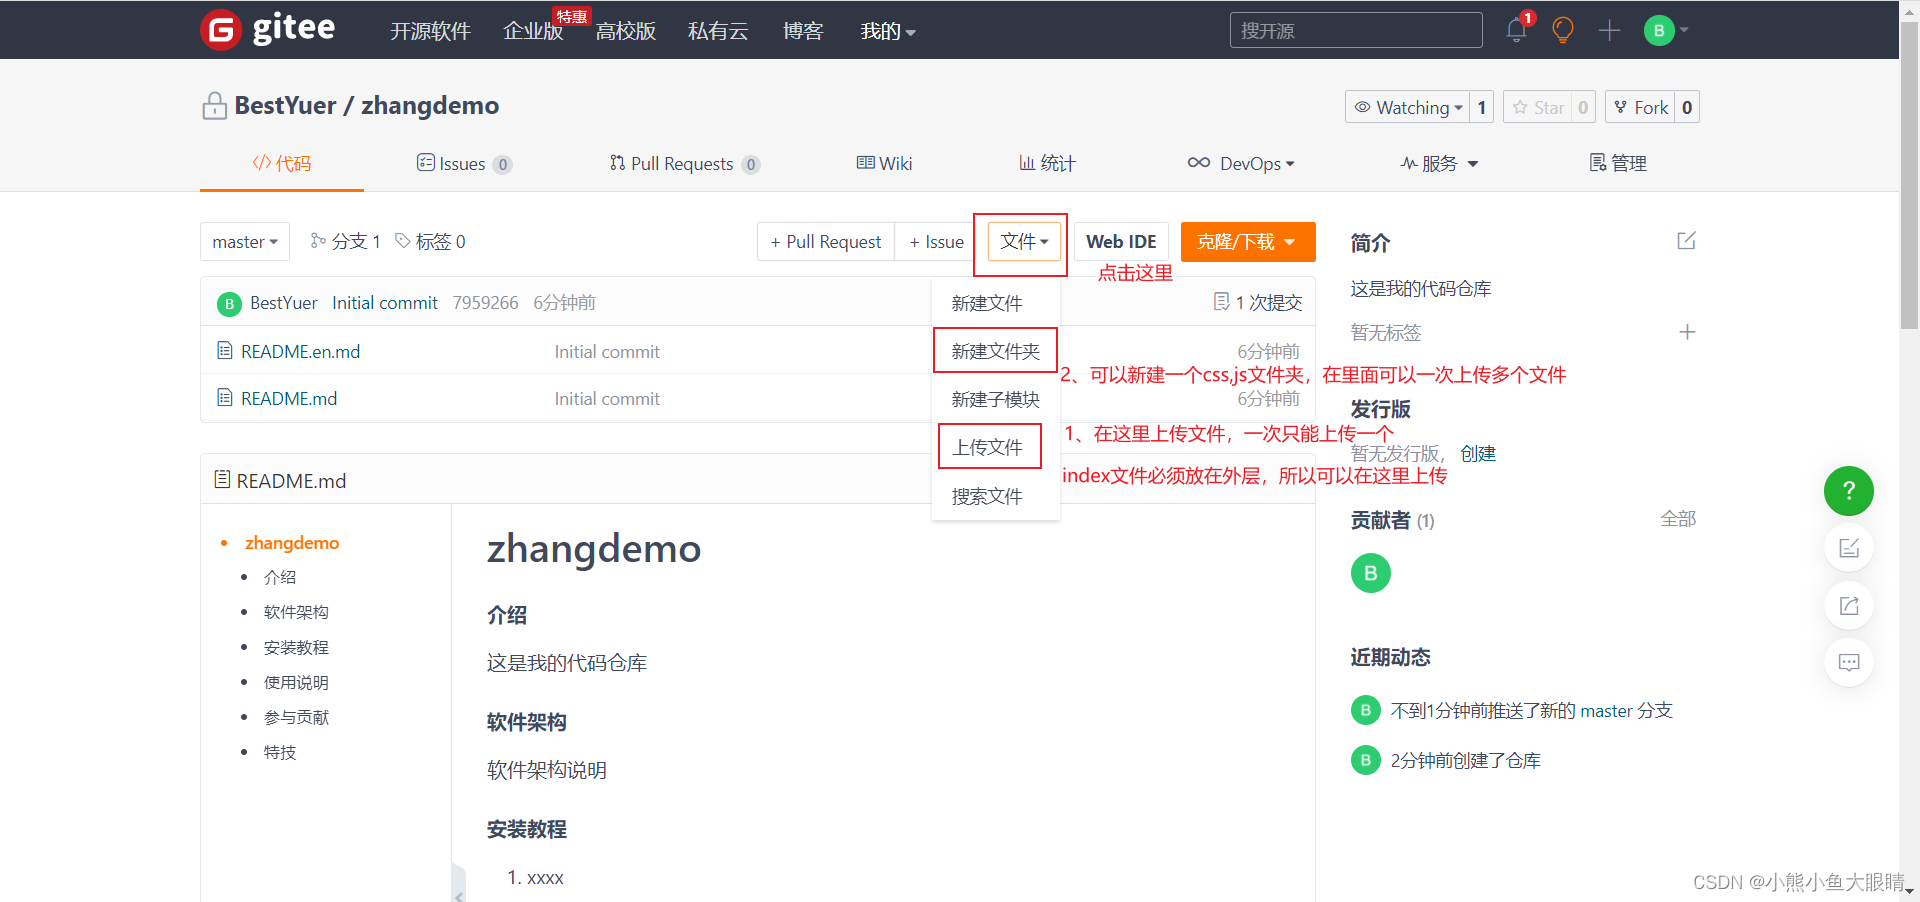The image size is (1920, 902).
Task: Click the Gitee logo
Action: coord(268,29)
